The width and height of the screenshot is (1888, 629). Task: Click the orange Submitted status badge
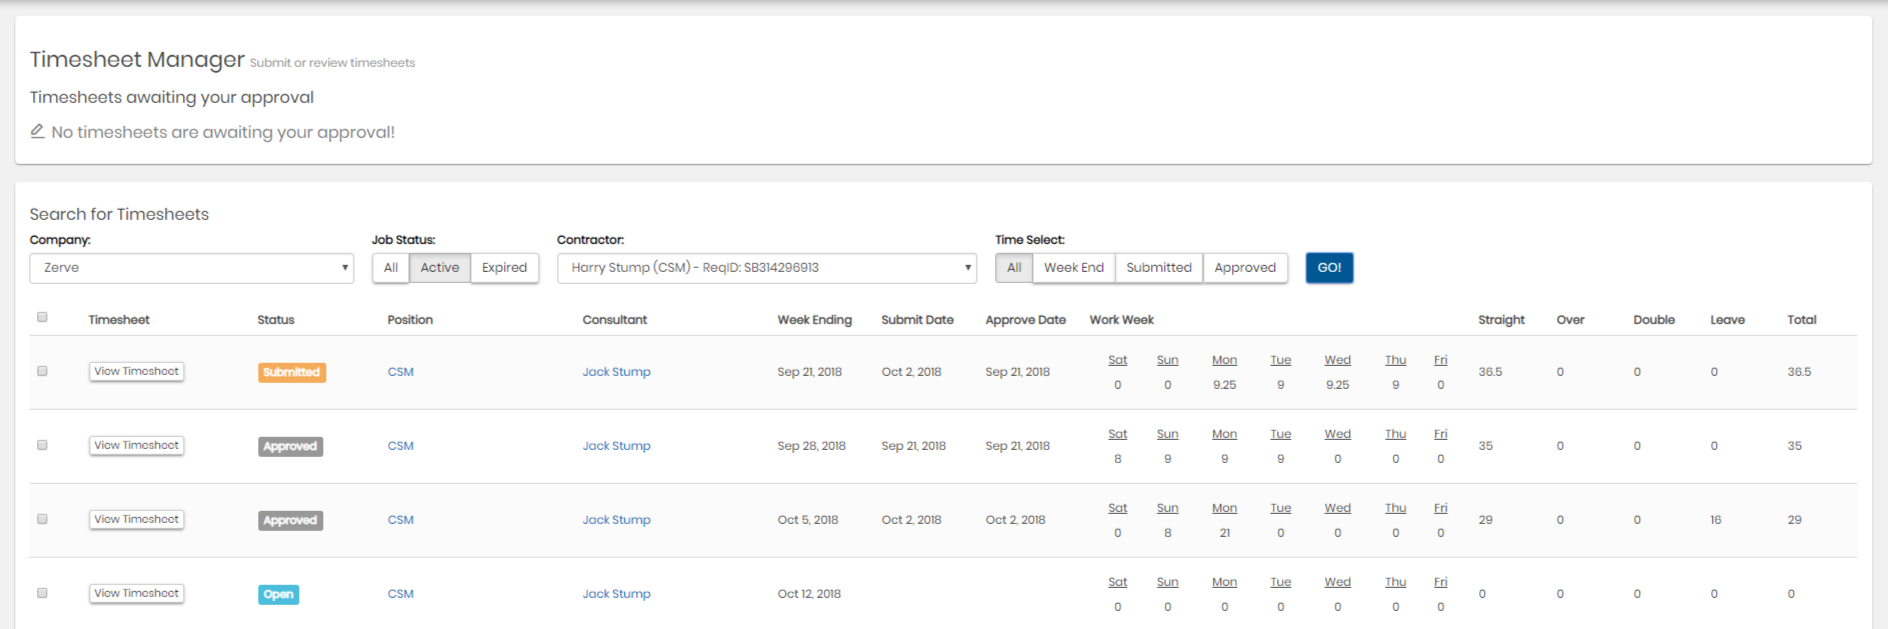pos(291,372)
